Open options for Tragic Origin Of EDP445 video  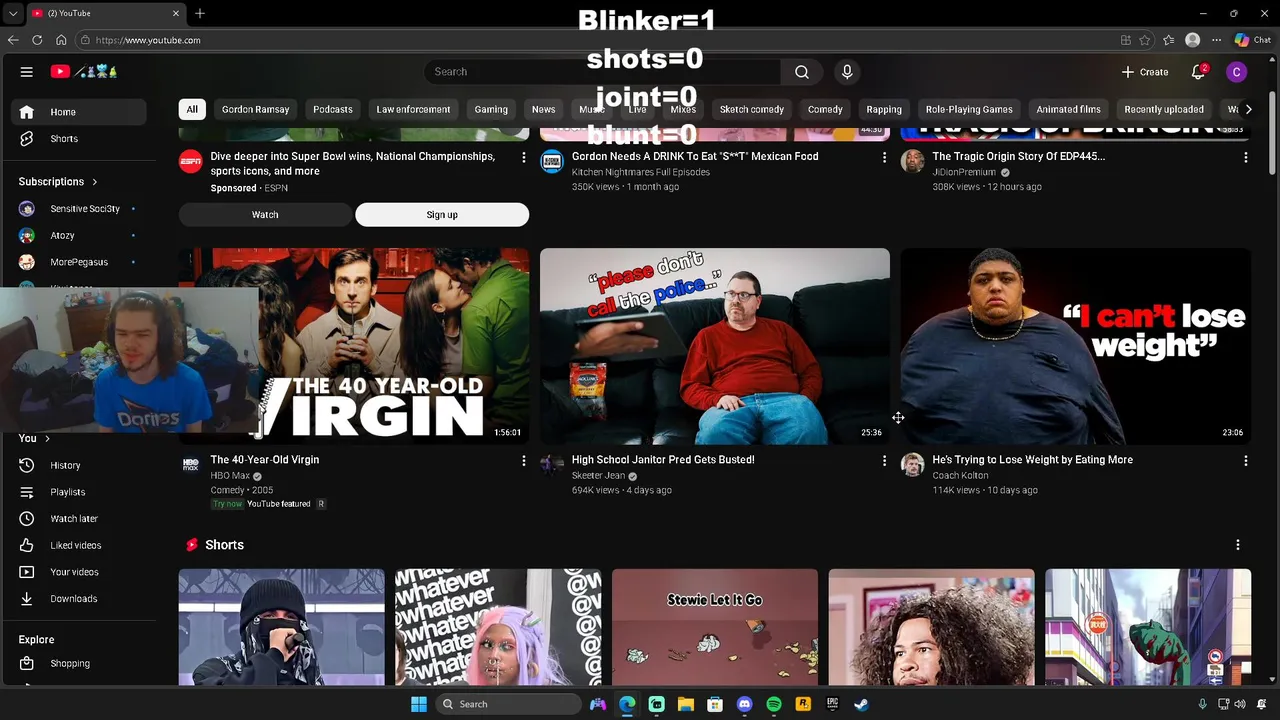click(x=1245, y=157)
